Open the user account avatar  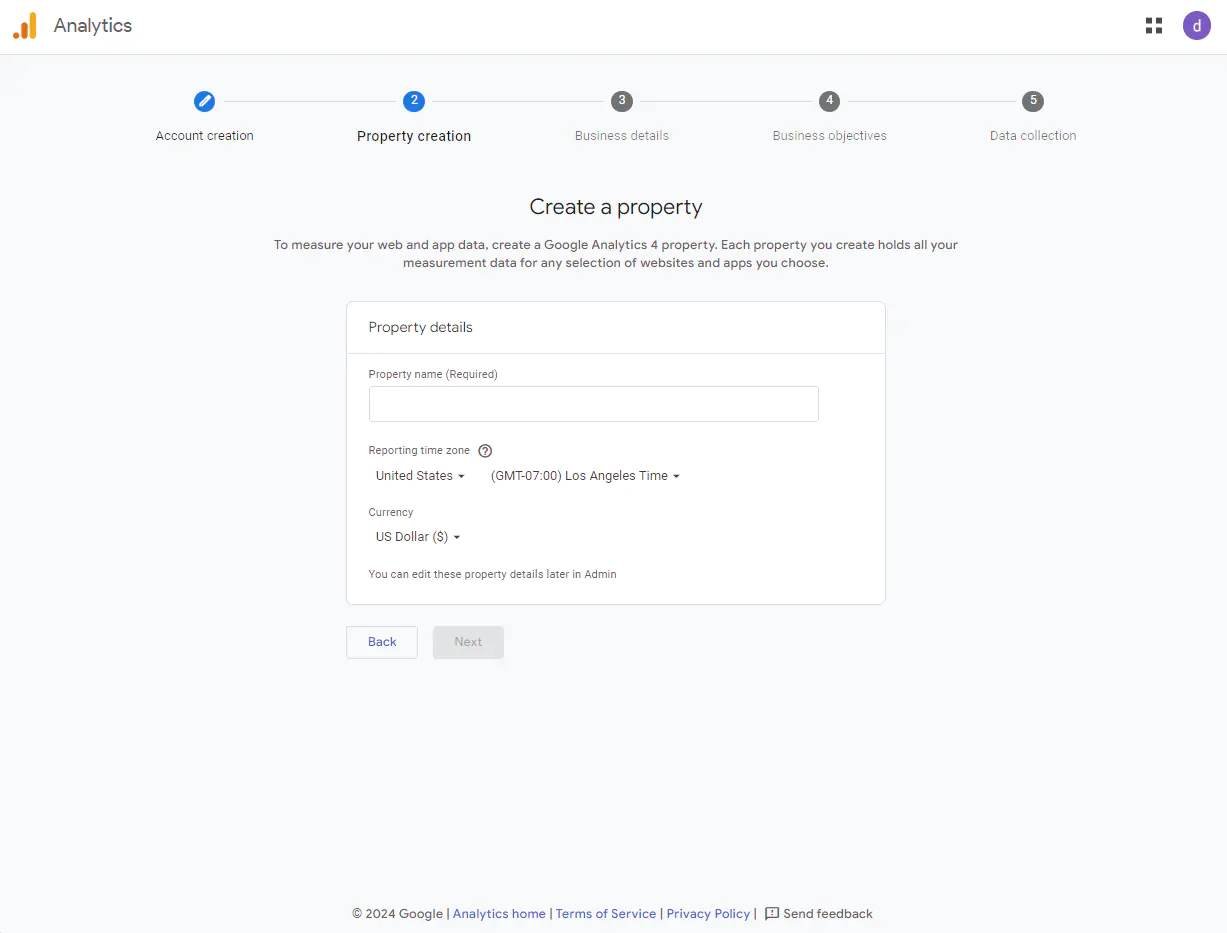[x=1196, y=26]
